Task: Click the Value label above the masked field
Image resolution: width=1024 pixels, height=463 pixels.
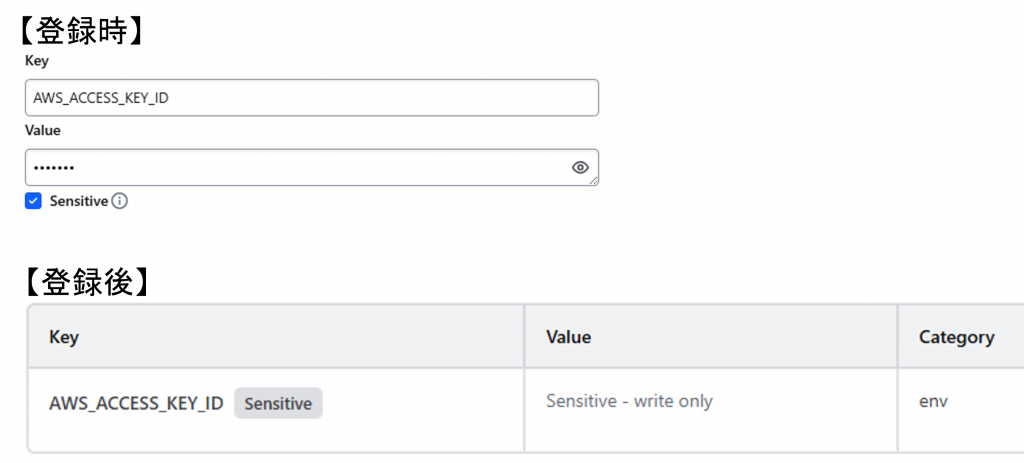Action: tap(43, 130)
